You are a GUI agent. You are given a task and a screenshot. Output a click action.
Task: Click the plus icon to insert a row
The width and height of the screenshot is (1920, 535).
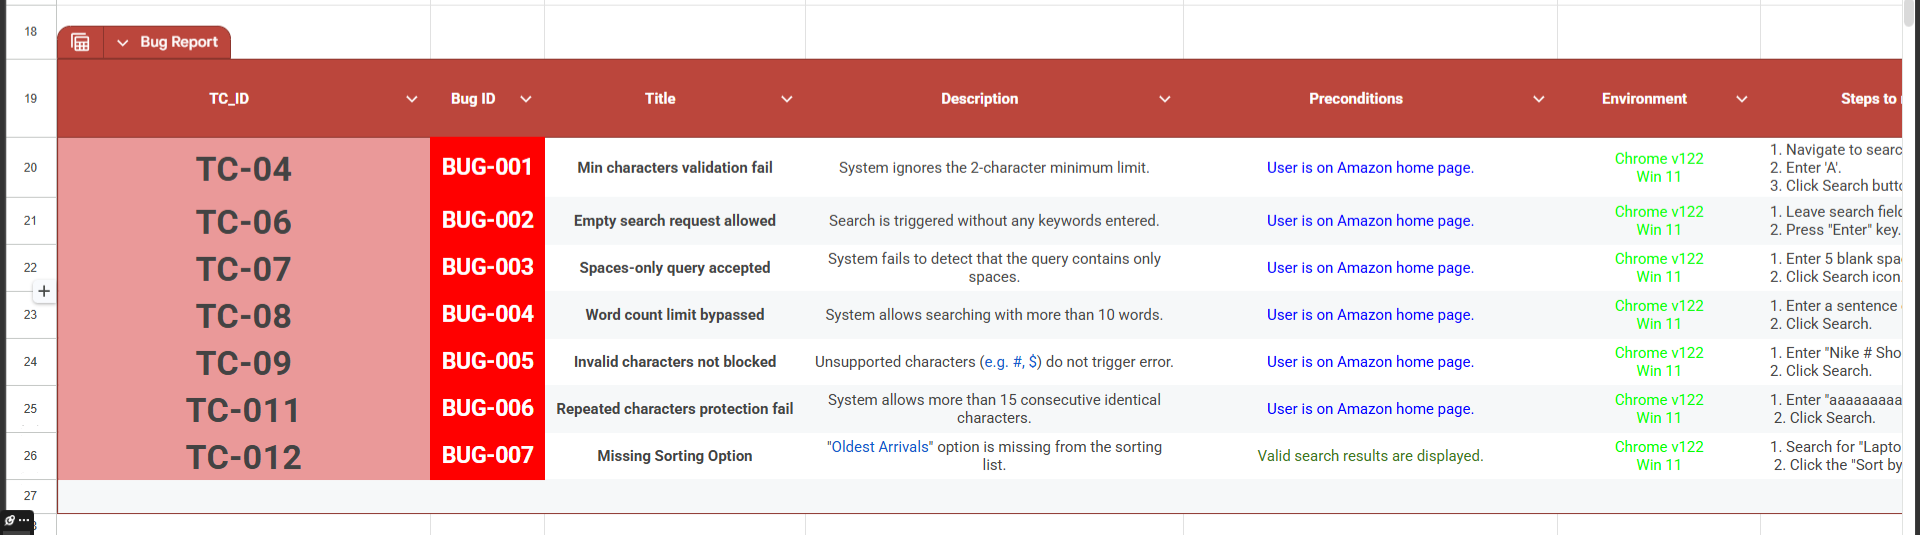coord(44,291)
